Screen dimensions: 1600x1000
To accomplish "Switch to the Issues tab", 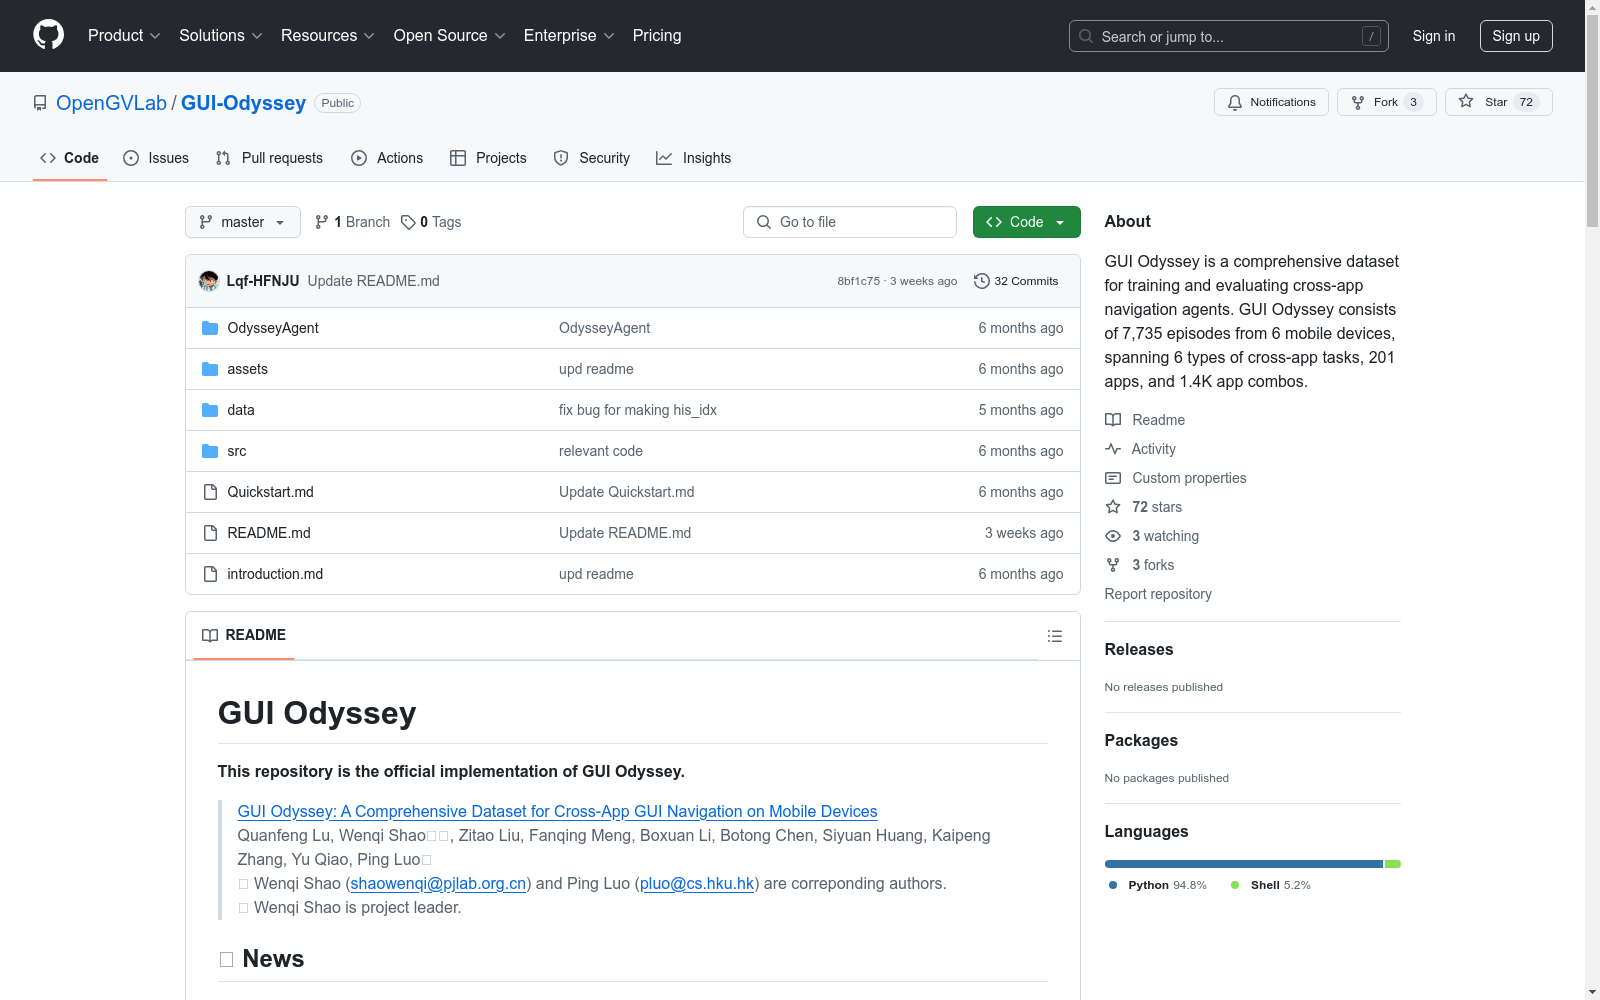I will [x=156, y=158].
